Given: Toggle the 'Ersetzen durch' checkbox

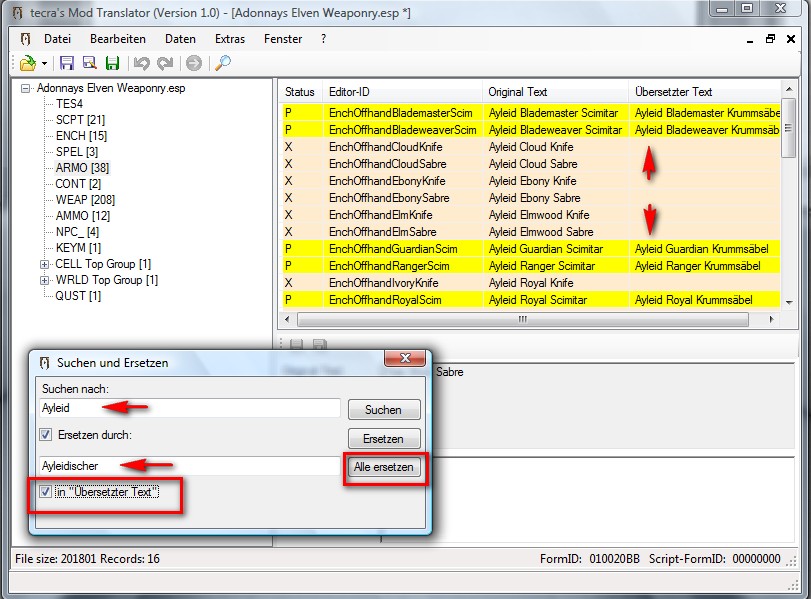Looking at the screenshot, I should [46, 435].
